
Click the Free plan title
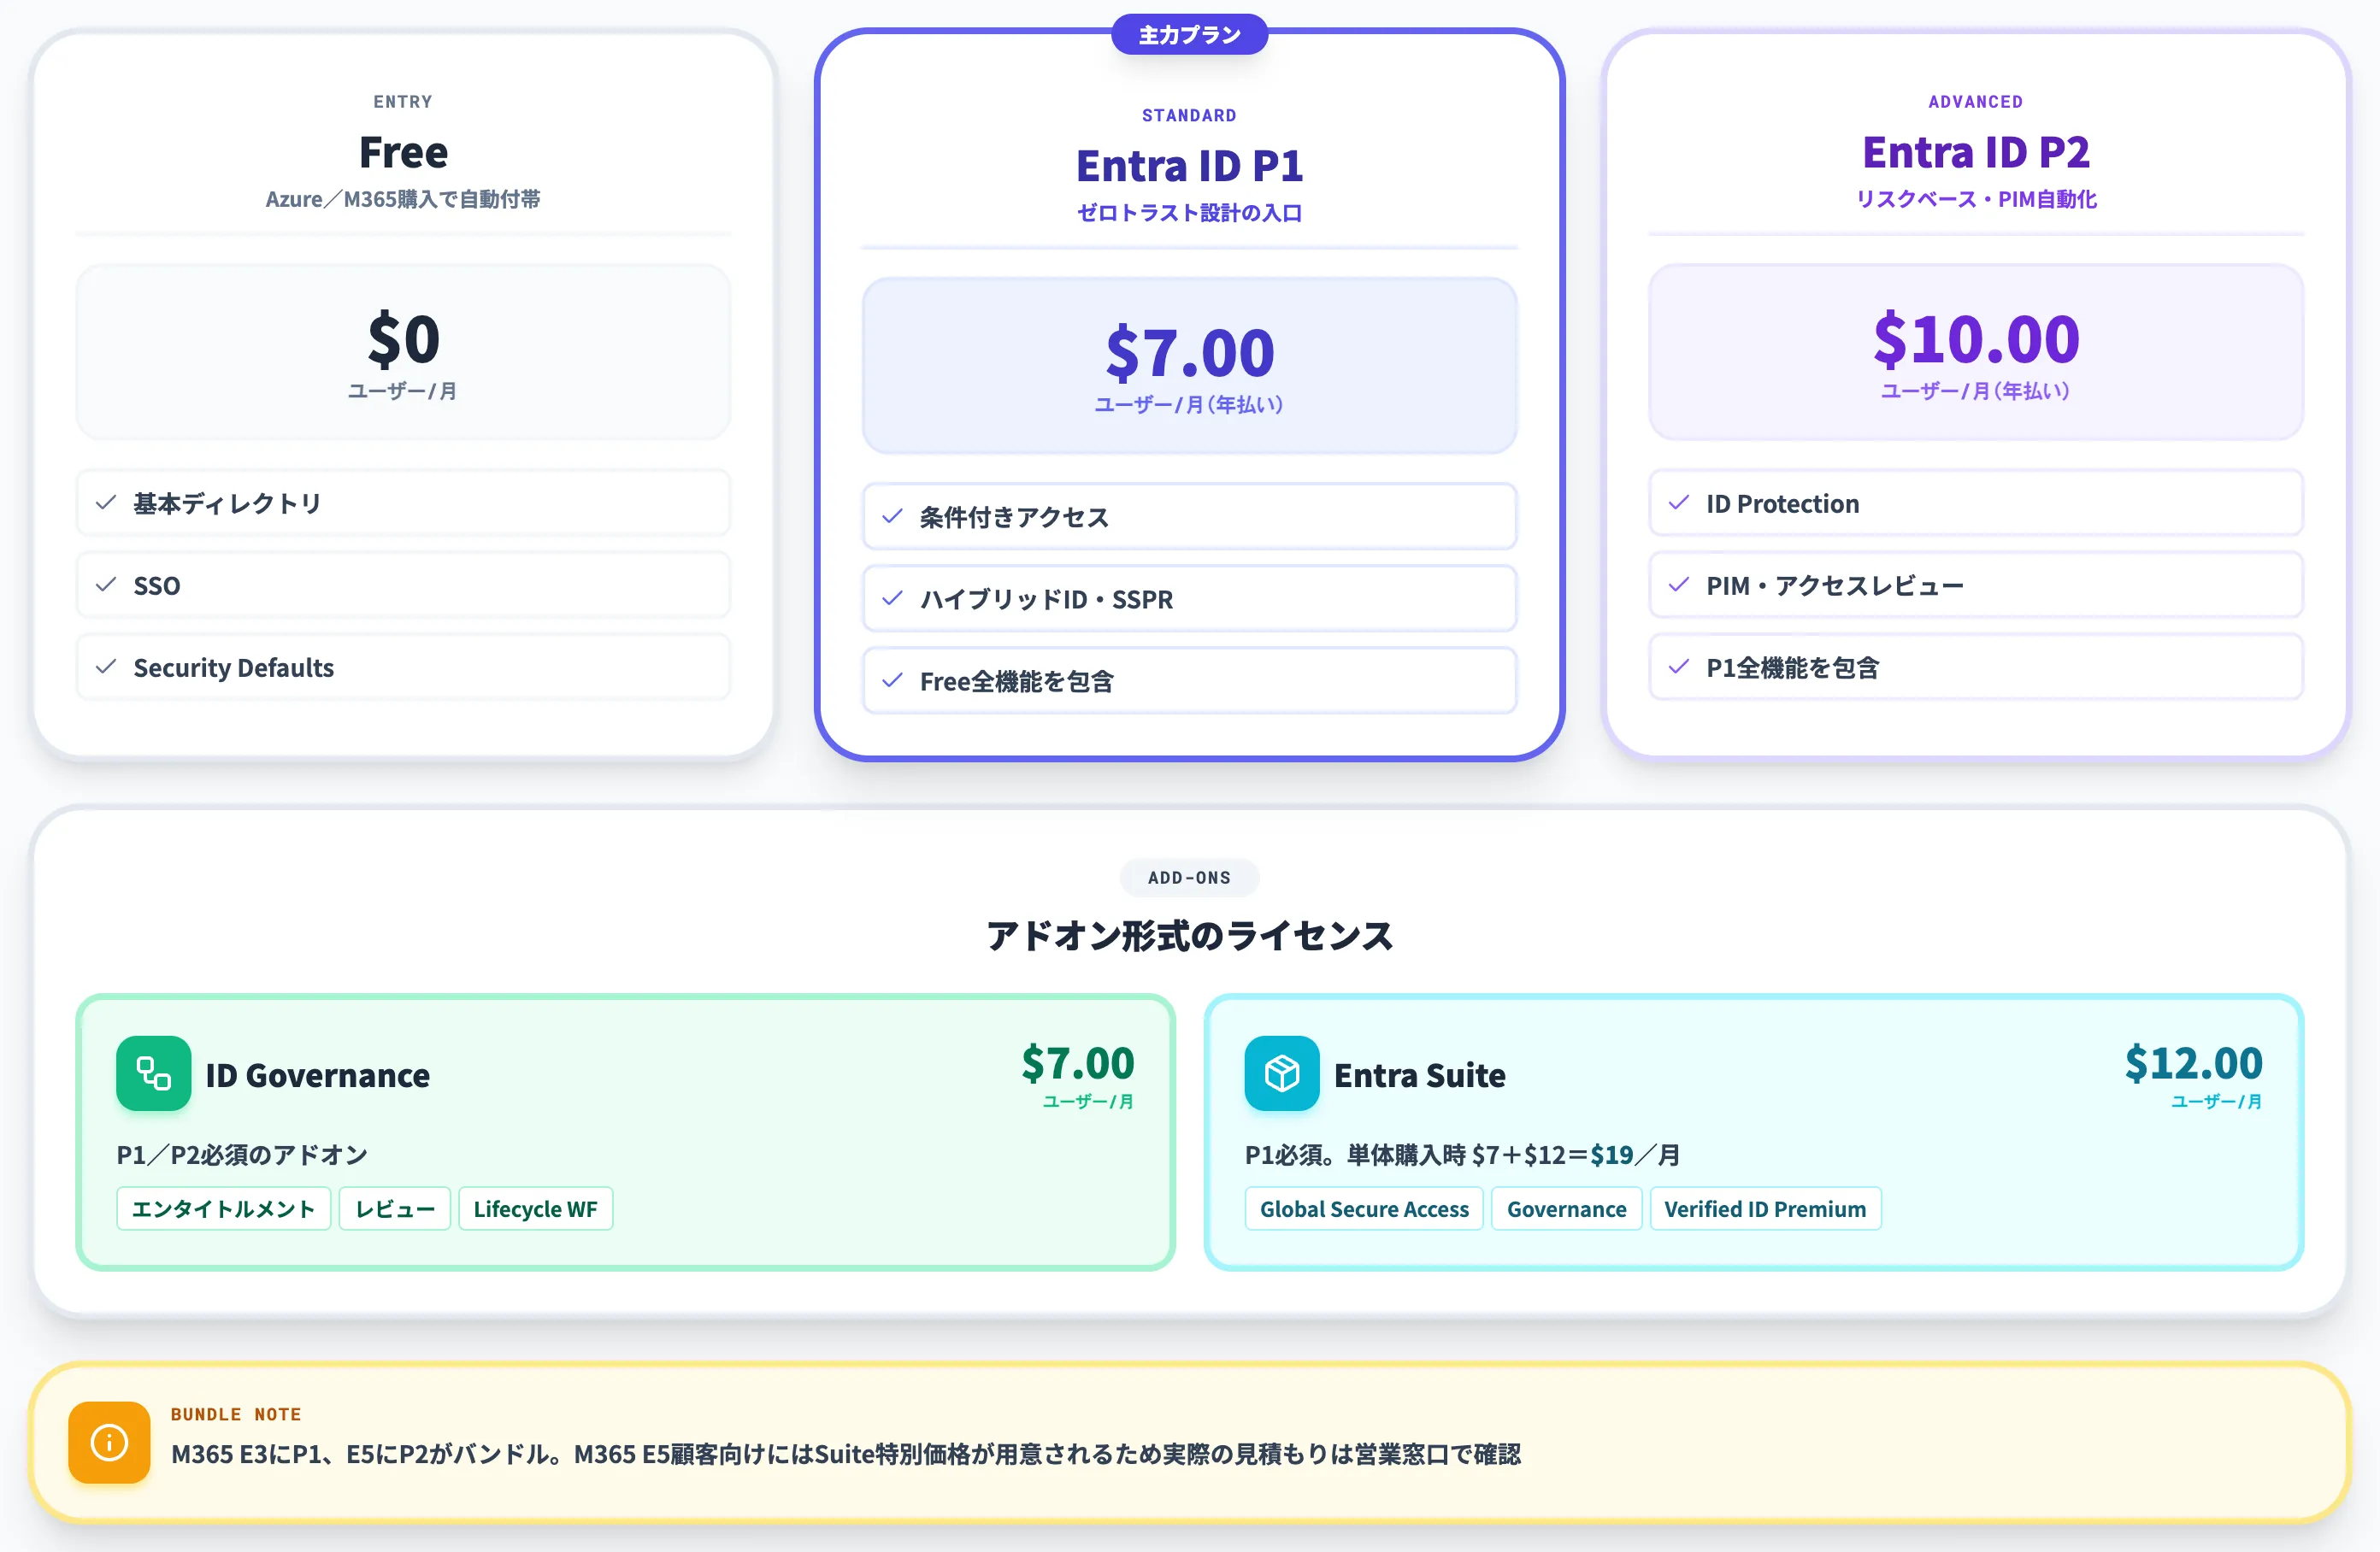pyautogui.click(x=403, y=153)
